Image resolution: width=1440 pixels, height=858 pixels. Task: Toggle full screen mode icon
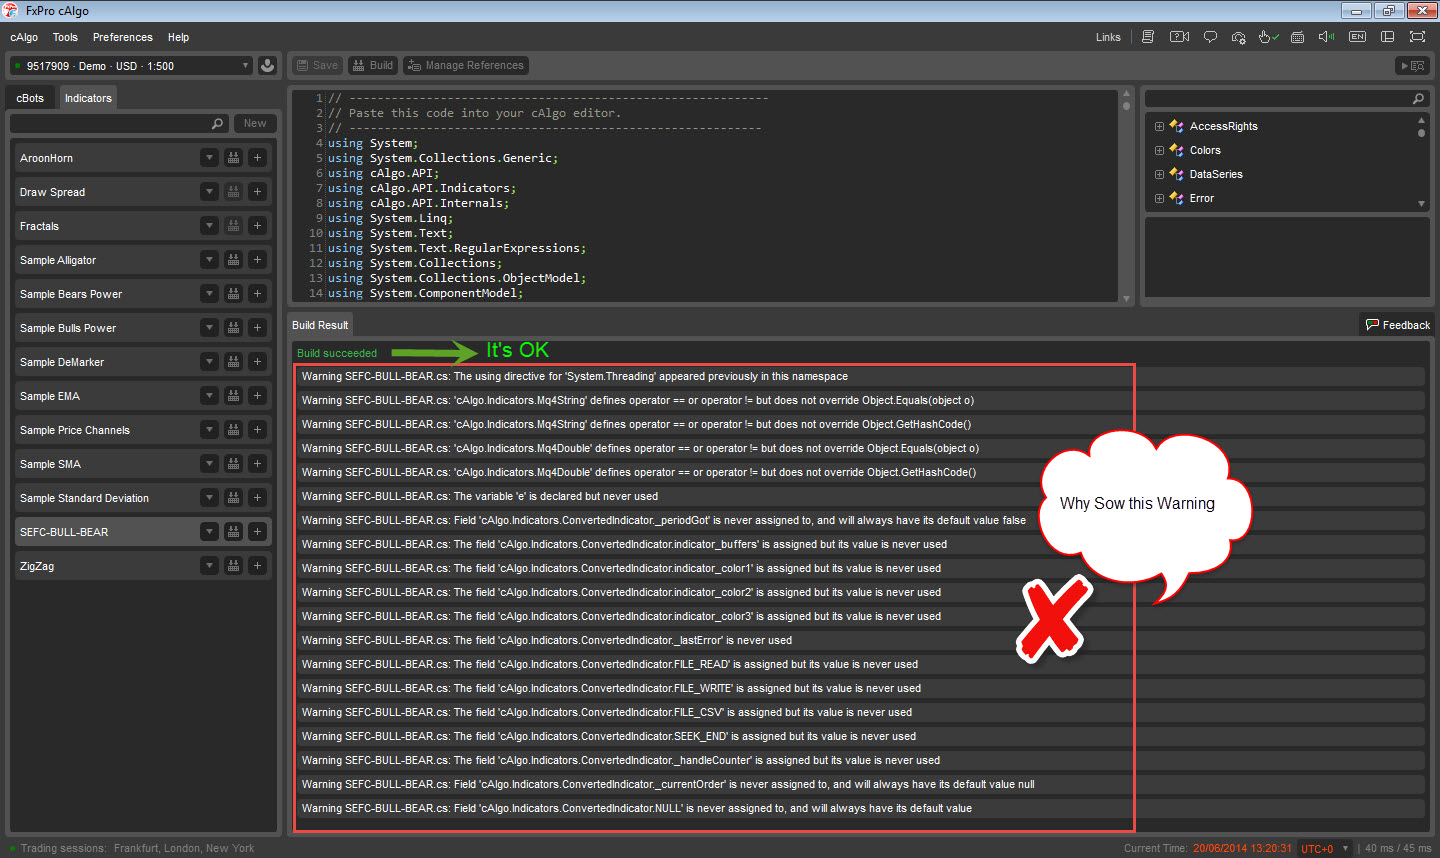(1417, 37)
